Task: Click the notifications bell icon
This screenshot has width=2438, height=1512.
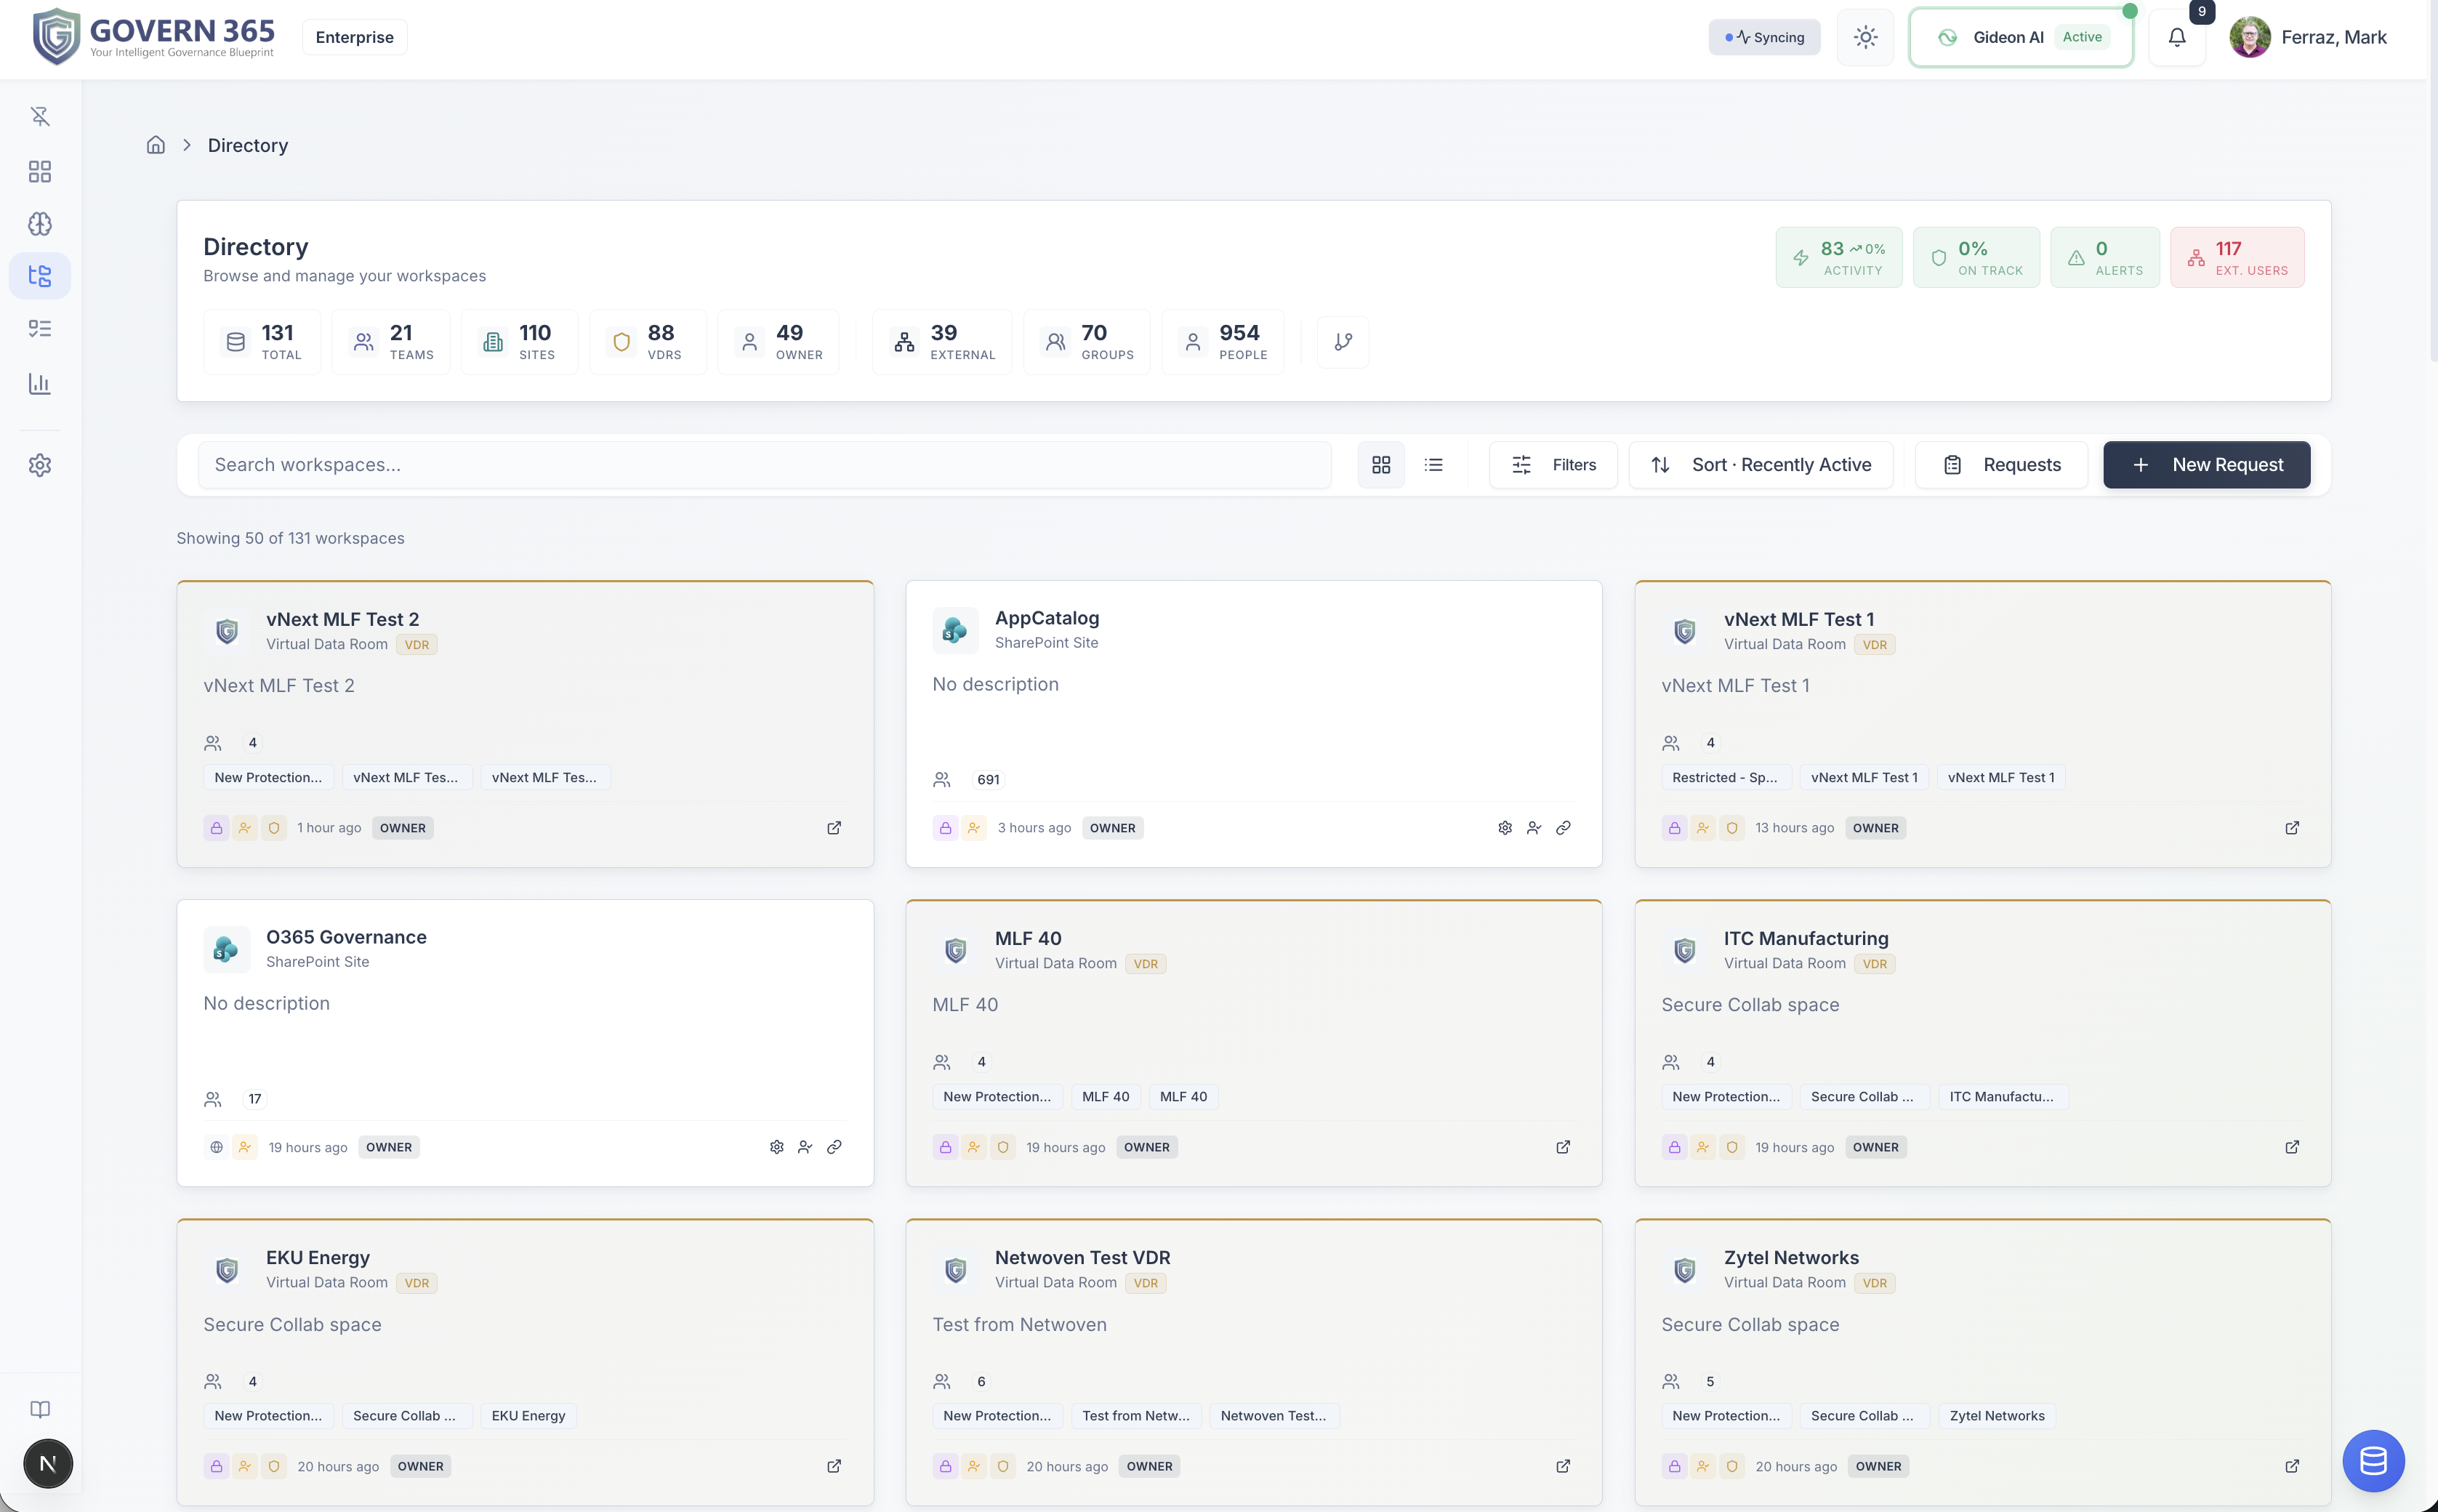Action: click(x=2176, y=38)
